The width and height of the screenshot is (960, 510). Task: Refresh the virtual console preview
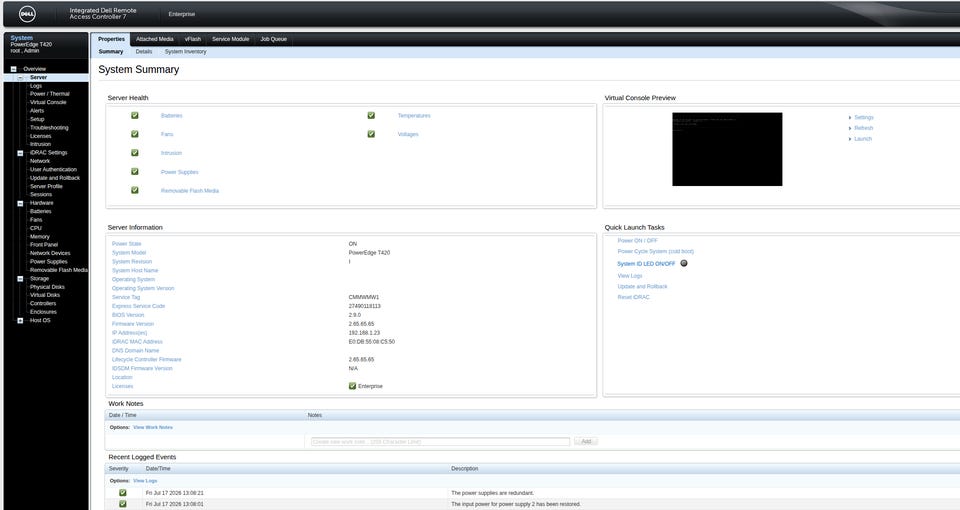[863, 128]
